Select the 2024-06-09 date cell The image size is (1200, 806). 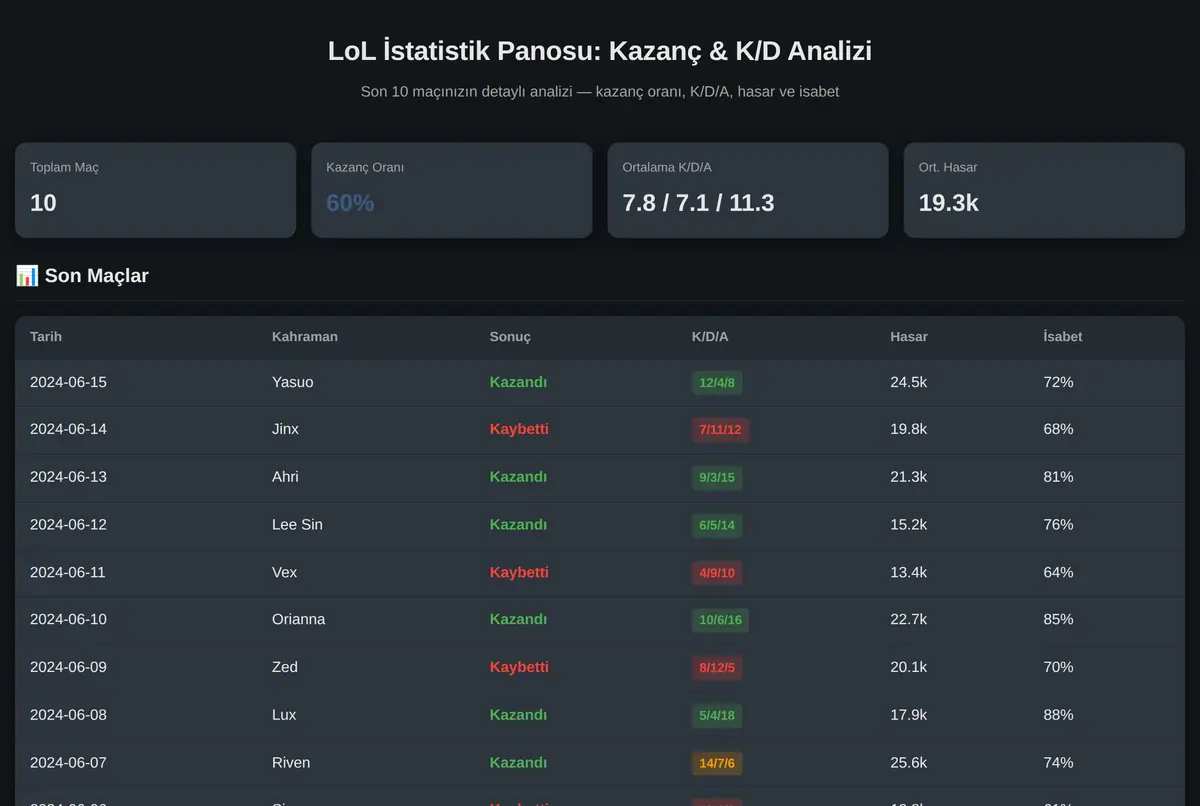coord(68,667)
